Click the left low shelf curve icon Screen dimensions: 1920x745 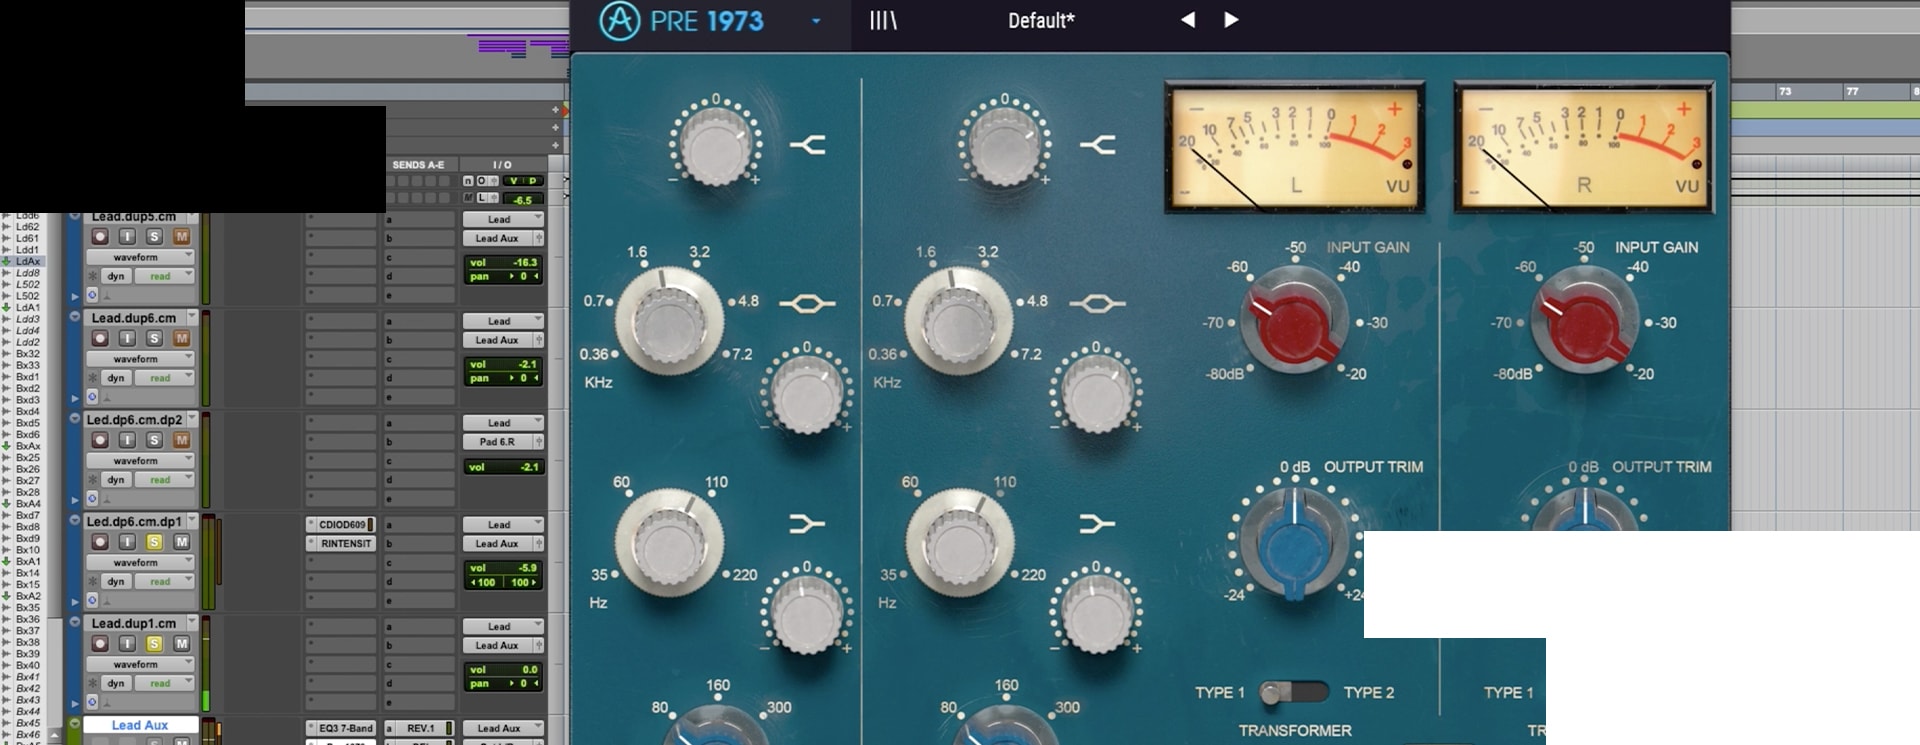[807, 523]
